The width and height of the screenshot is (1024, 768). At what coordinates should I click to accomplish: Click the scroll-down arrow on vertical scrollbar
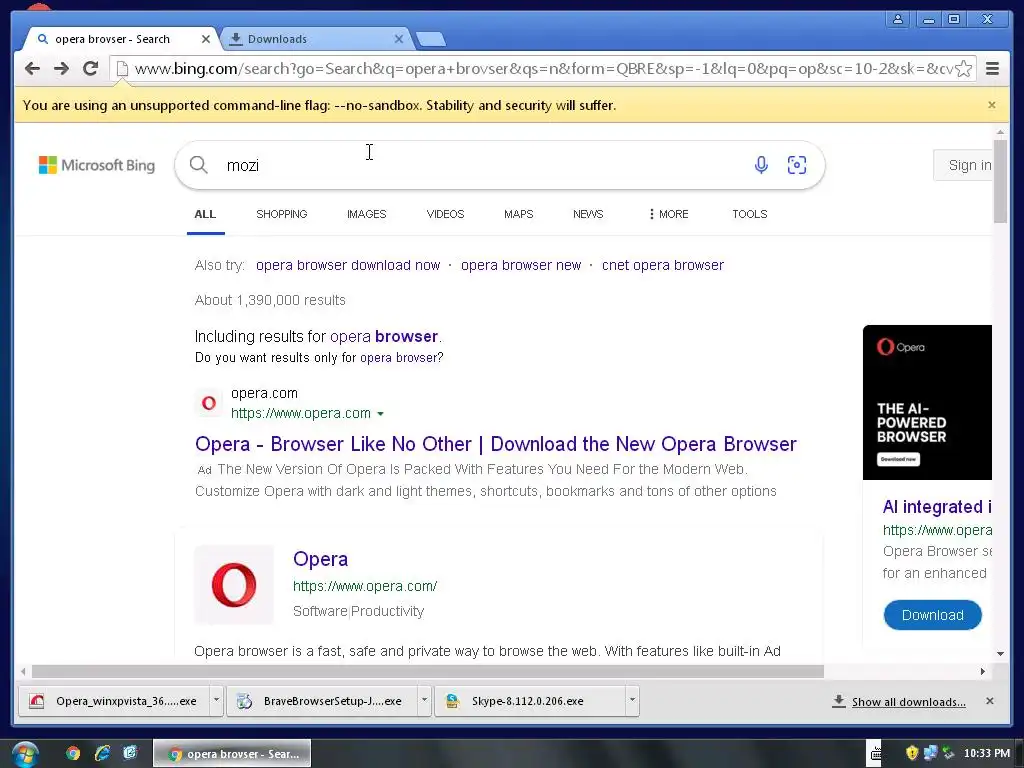[1000, 653]
